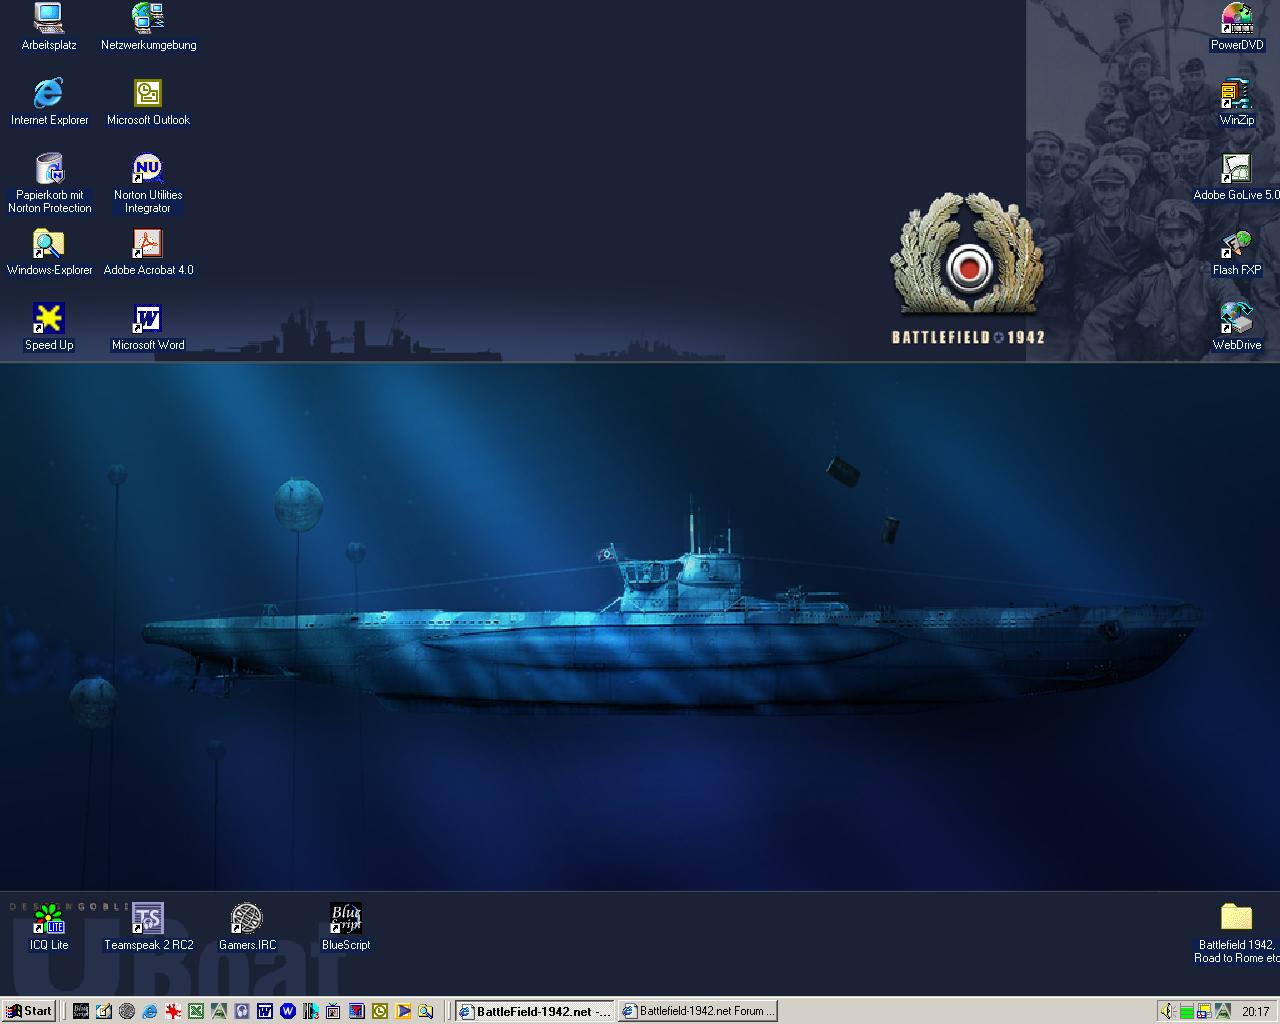
Task: Open the Arbeitsplatz desktop icon
Action: coord(49,27)
